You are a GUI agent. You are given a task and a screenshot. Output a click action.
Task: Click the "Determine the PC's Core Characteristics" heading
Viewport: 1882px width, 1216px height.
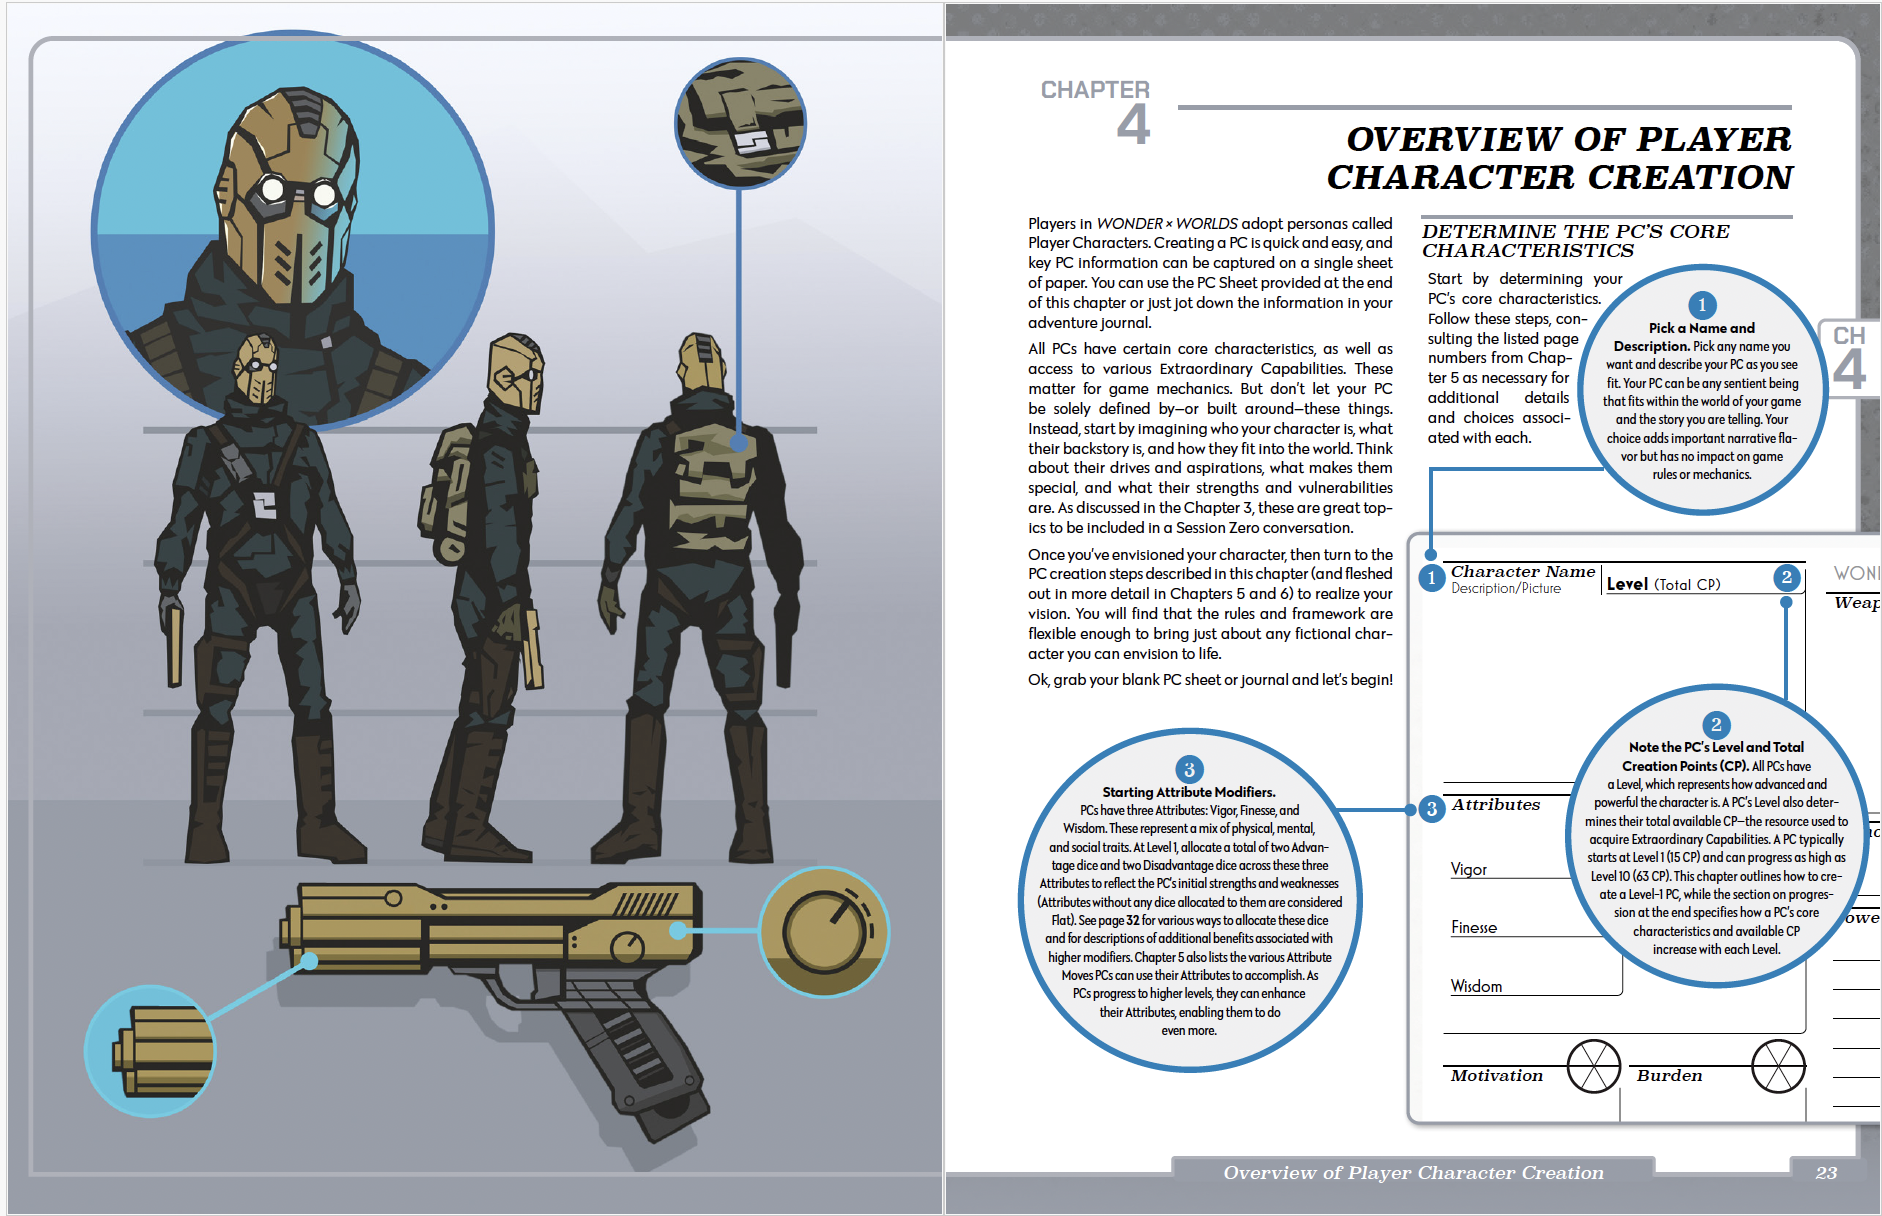[1576, 241]
